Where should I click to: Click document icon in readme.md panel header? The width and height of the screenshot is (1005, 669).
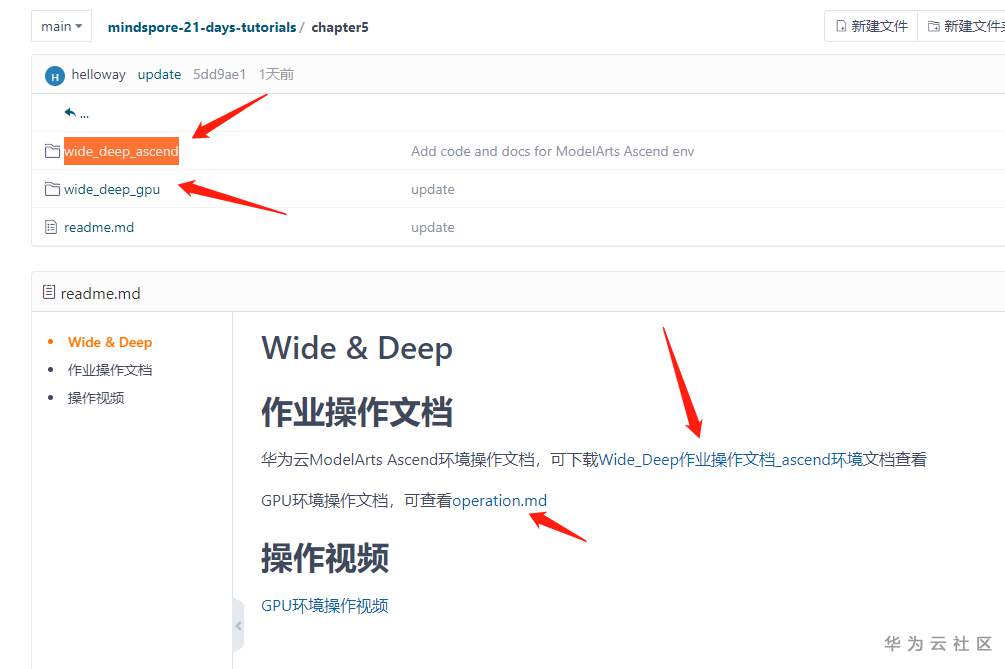[49, 292]
